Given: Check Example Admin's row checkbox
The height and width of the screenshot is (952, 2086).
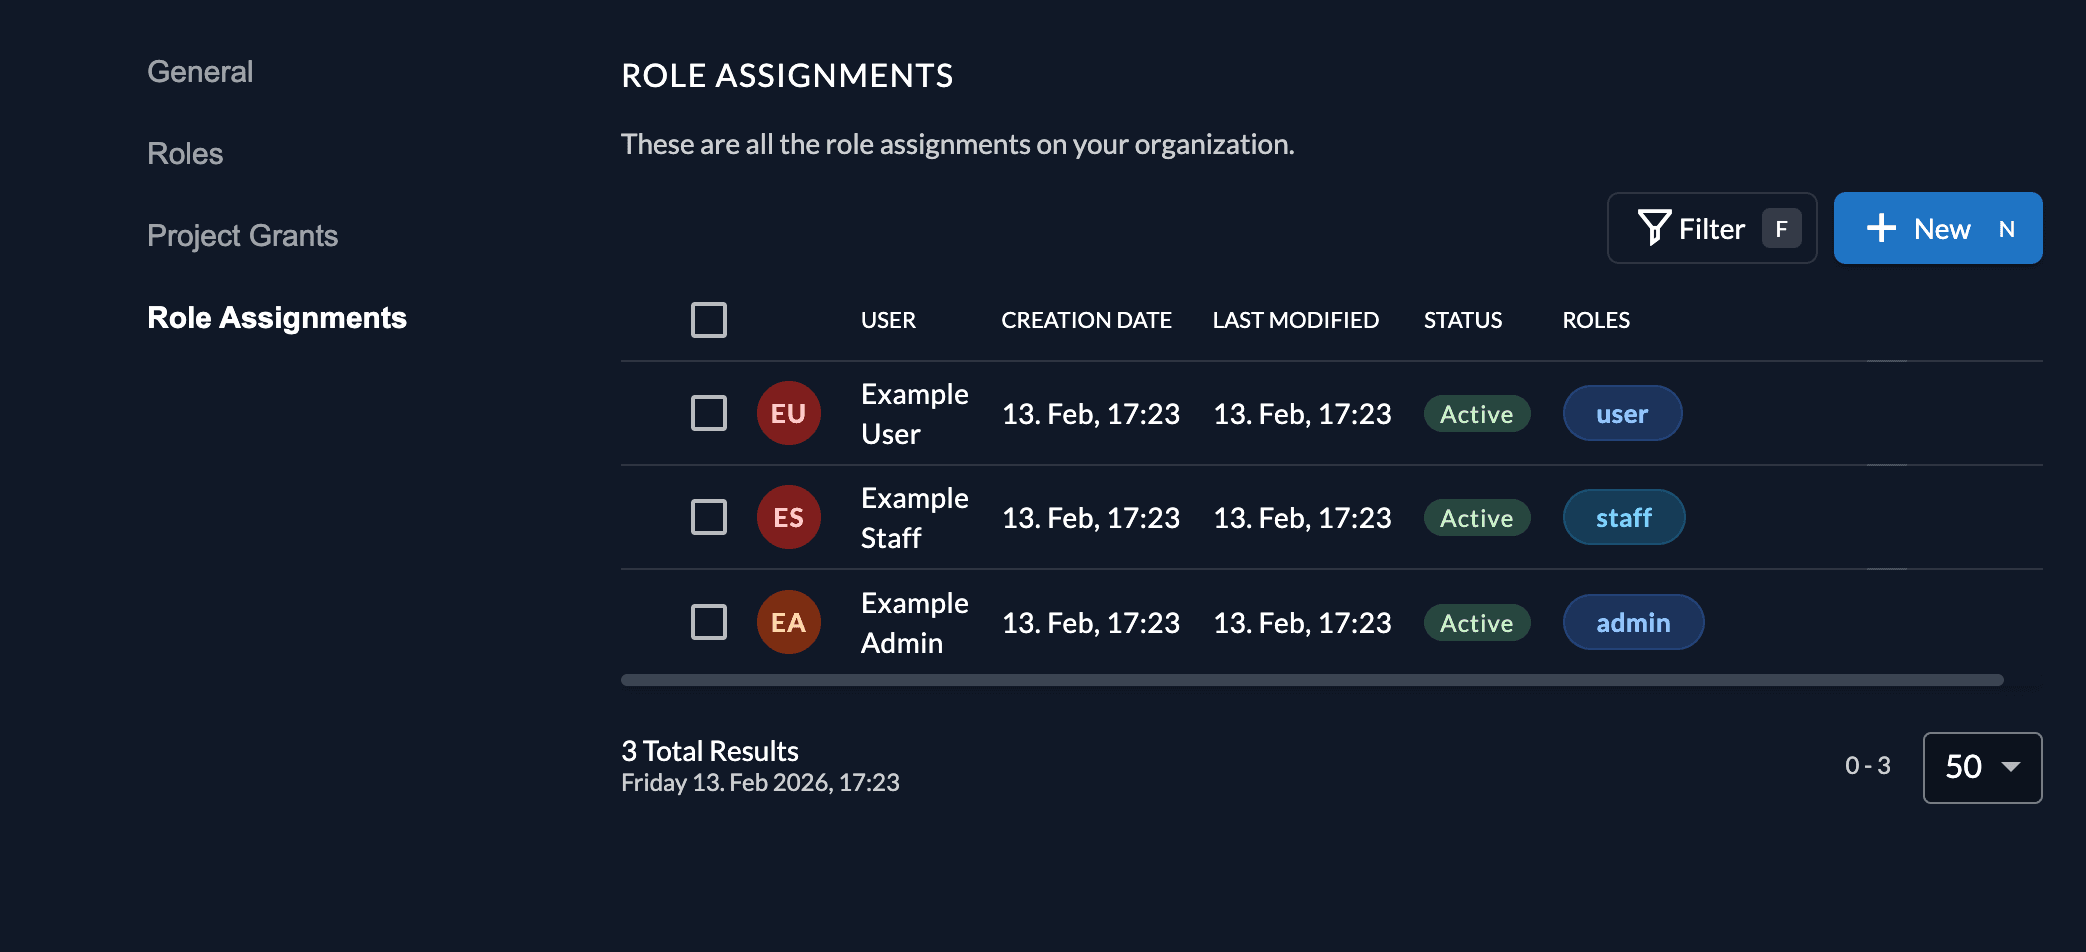Looking at the screenshot, I should tap(708, 621).
